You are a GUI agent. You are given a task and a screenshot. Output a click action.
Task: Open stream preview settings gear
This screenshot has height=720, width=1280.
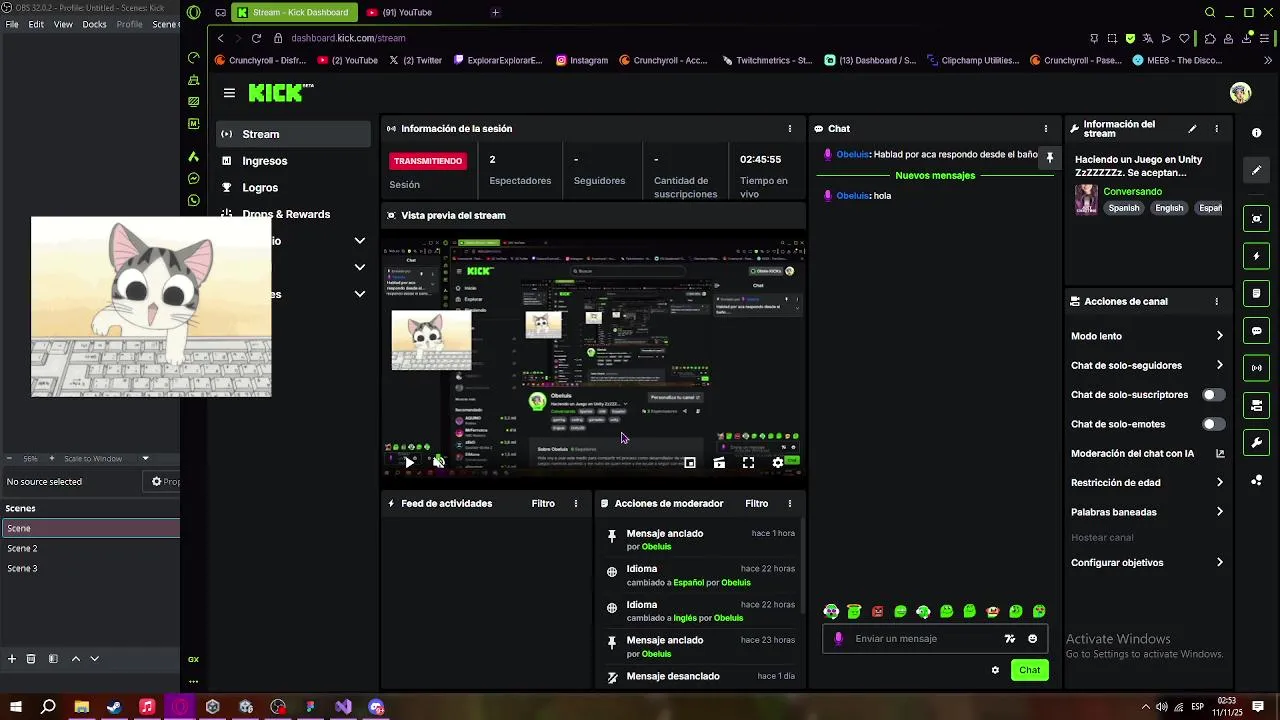pyautogui.click(x=778, y=463)
